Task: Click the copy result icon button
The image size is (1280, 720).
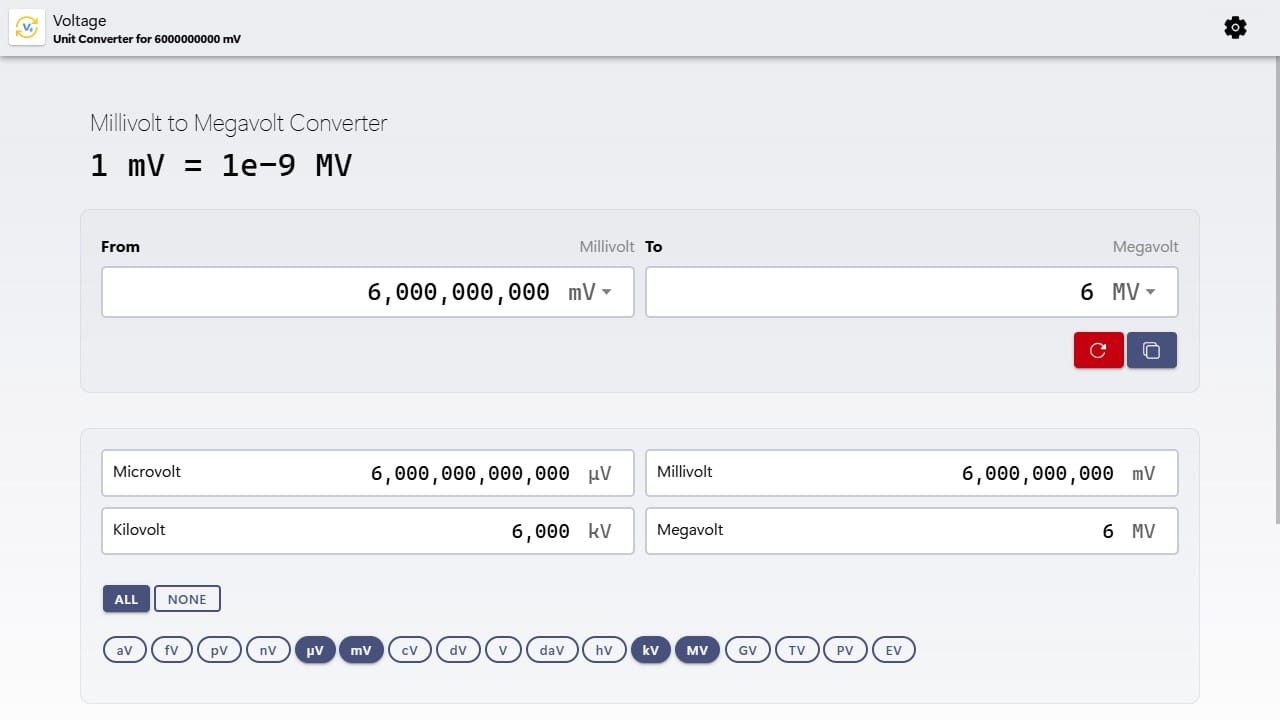Action: tap(1152, 350)
